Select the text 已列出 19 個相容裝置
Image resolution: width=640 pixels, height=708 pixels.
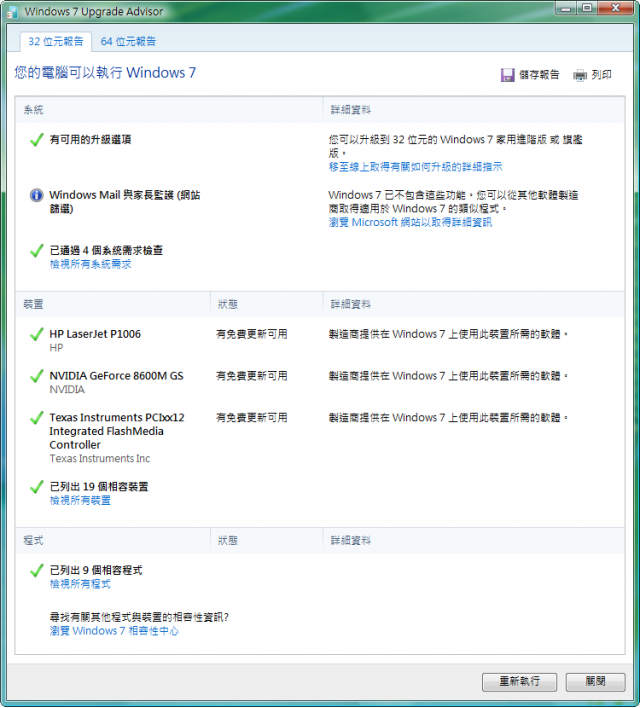point(99,487)
